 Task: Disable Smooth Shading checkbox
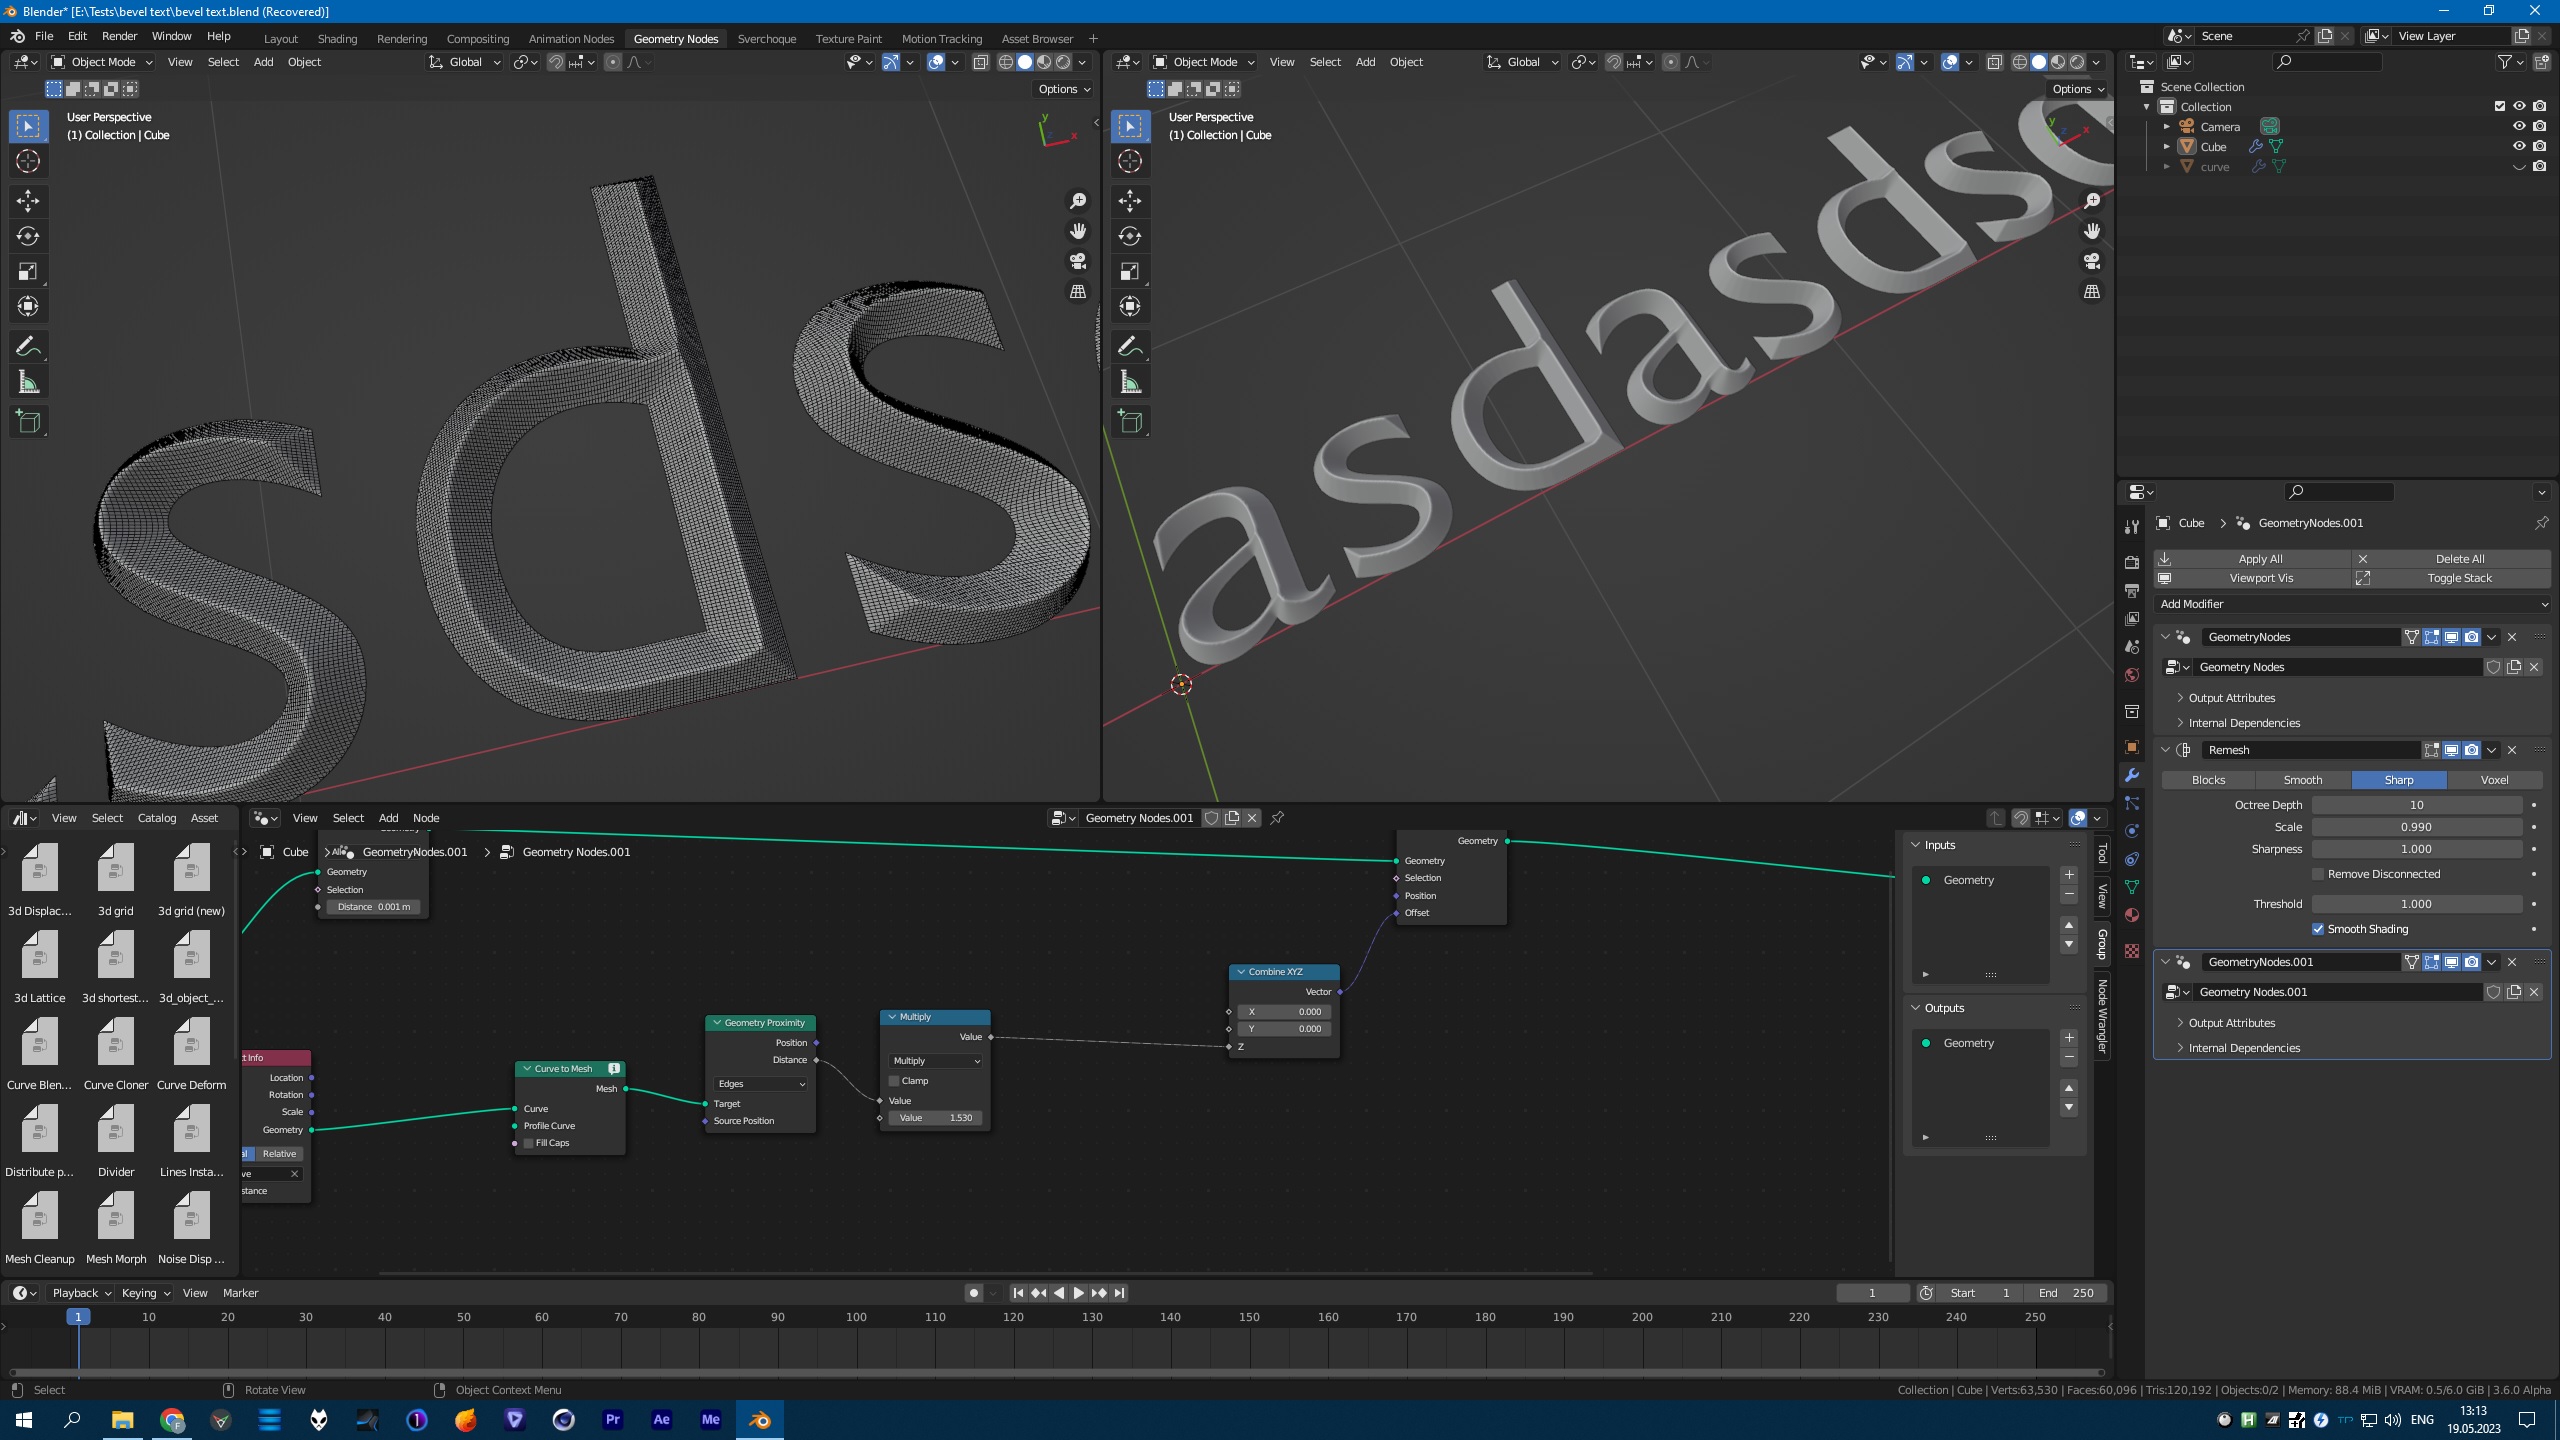pyautogui.click(x=2318, y=929)
